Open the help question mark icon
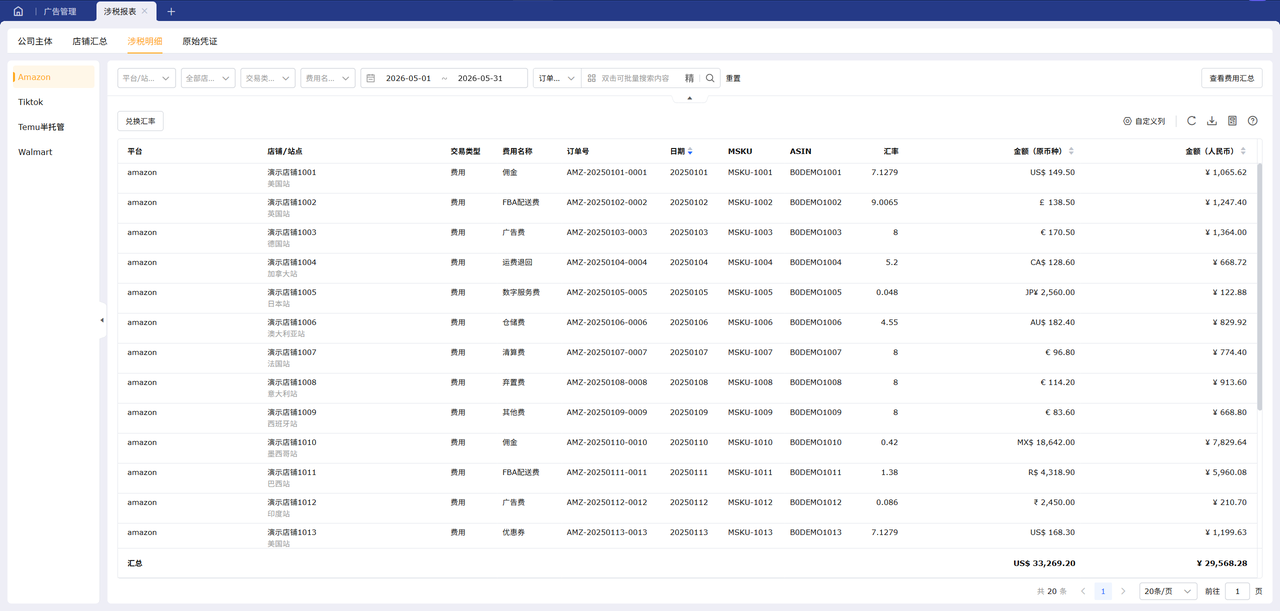The image size is (1280, 611). pos(1252,121)
